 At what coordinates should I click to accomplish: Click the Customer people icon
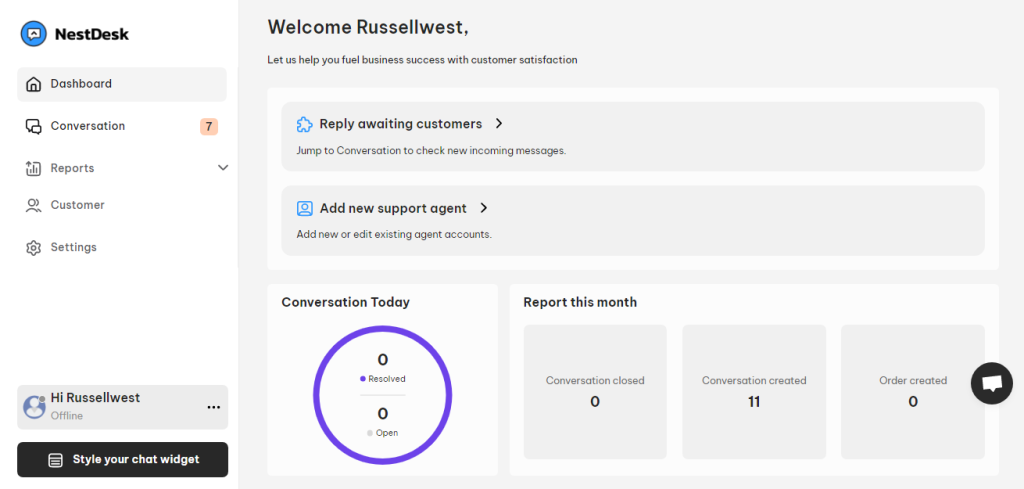point(33,206)
